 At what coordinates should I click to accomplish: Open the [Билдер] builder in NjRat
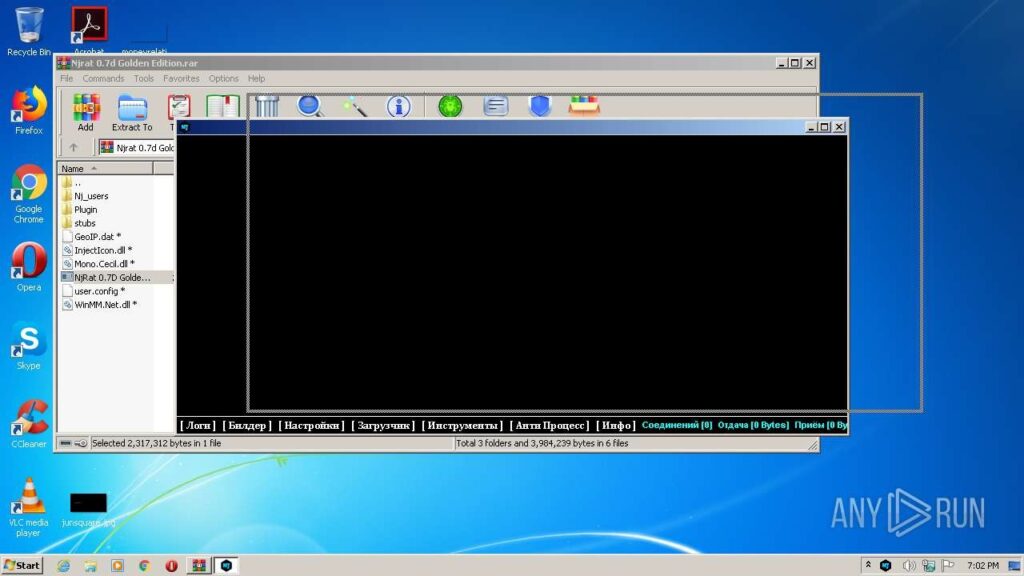click(x=247, y=425)
